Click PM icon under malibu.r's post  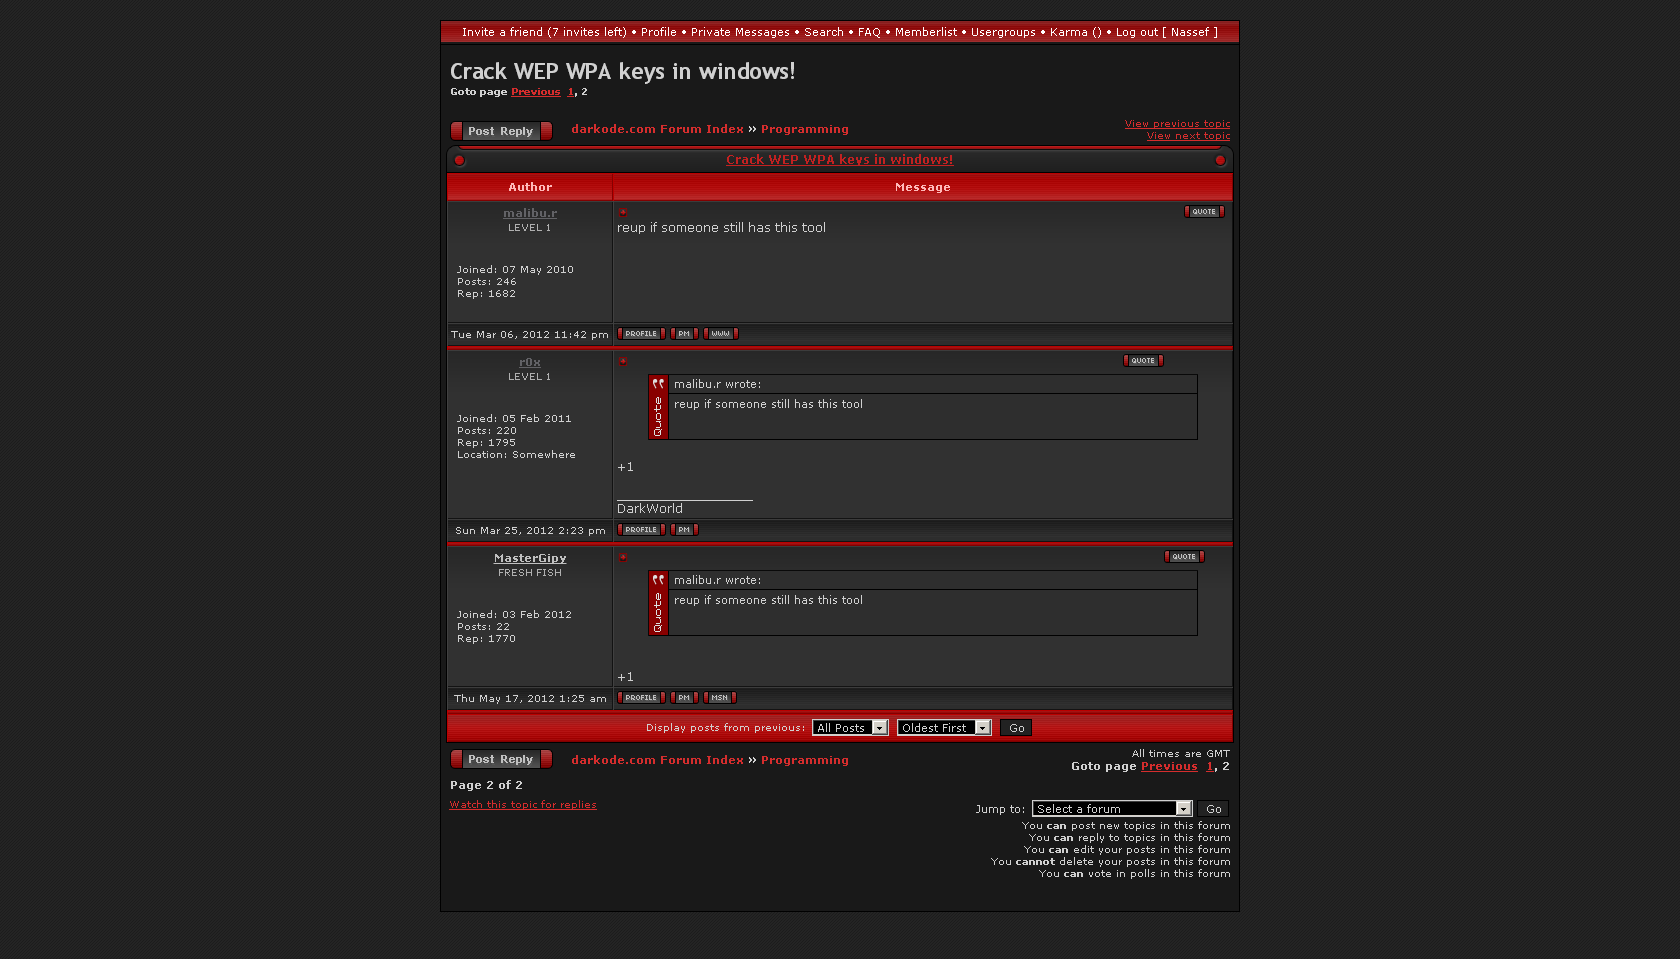(684, 334)
